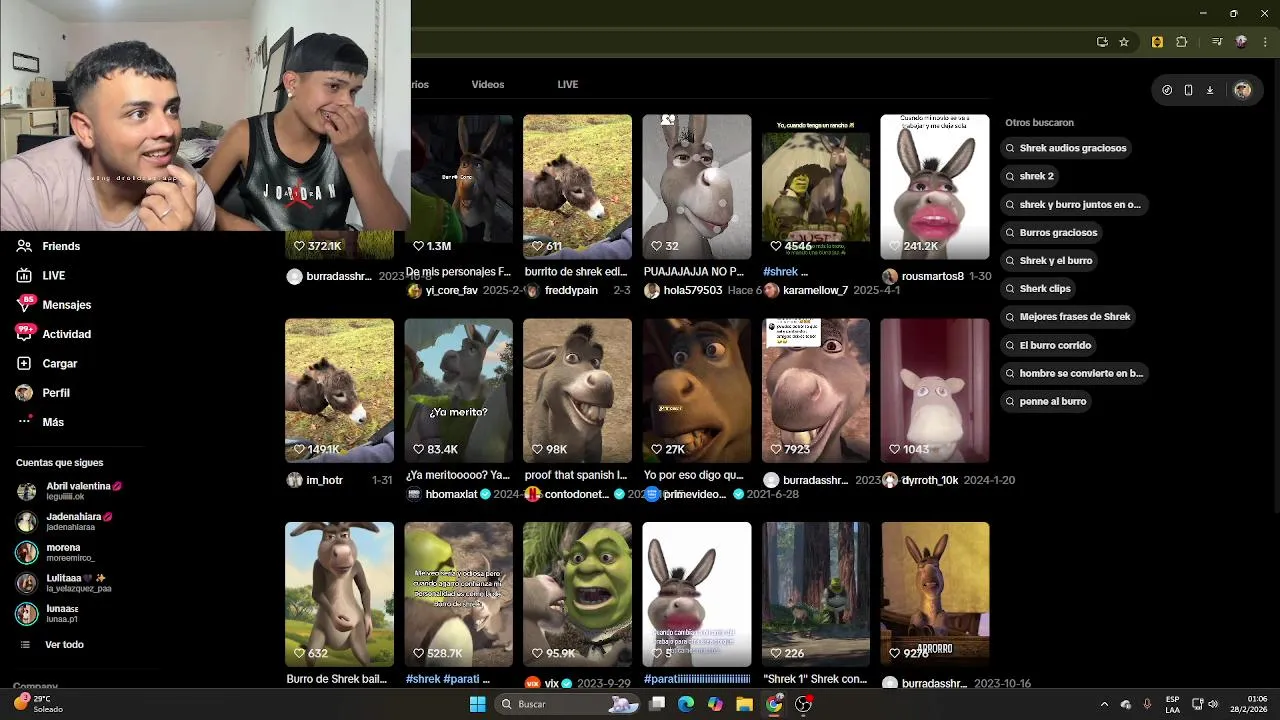Open the Jadenahiara followed account

coord(66,522)
